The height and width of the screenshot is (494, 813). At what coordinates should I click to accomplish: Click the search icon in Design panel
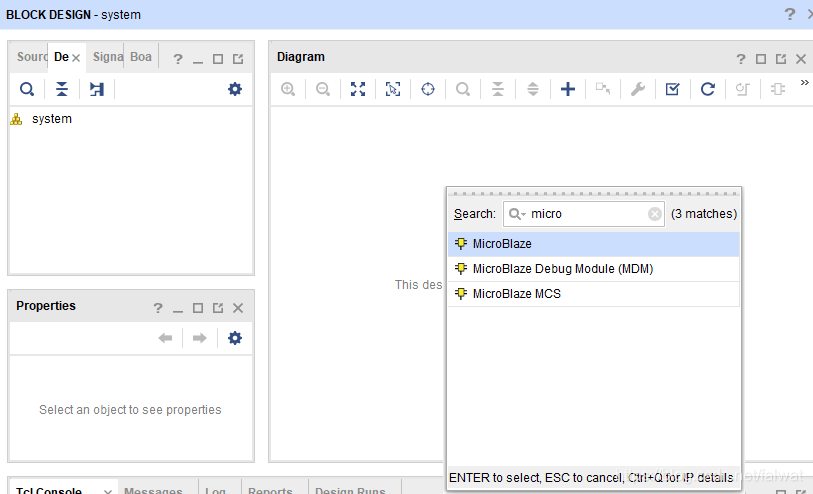click(x=26, y=89)
